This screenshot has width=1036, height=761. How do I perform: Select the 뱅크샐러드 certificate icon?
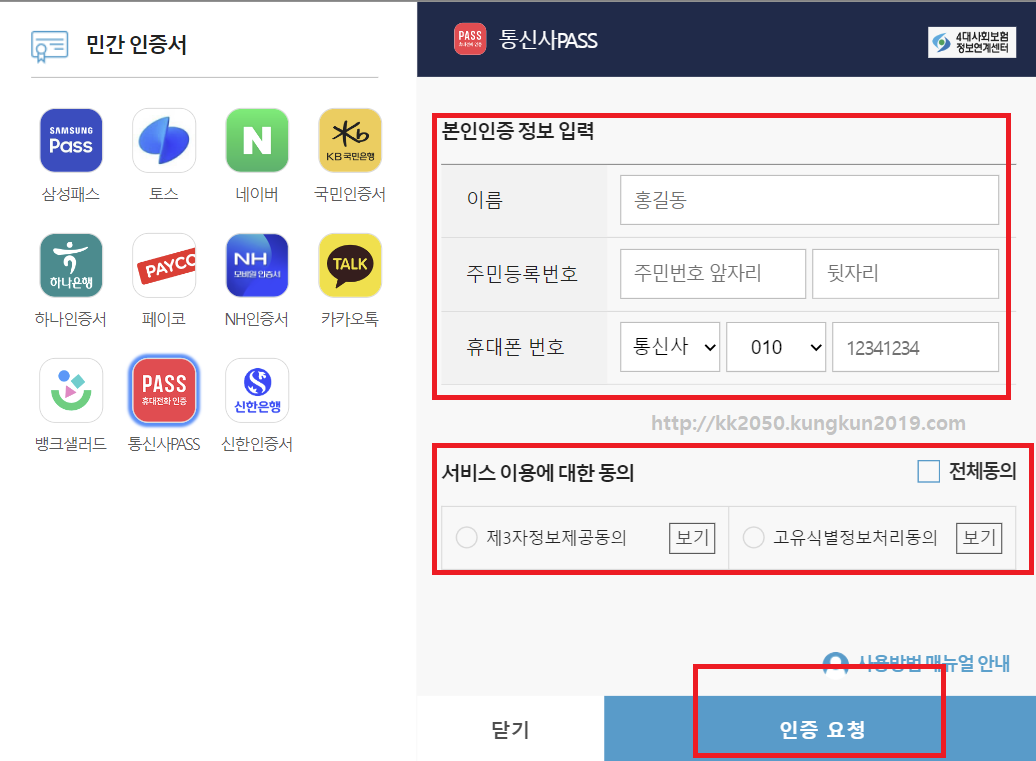pyautogui.click(x=71, y=390)
